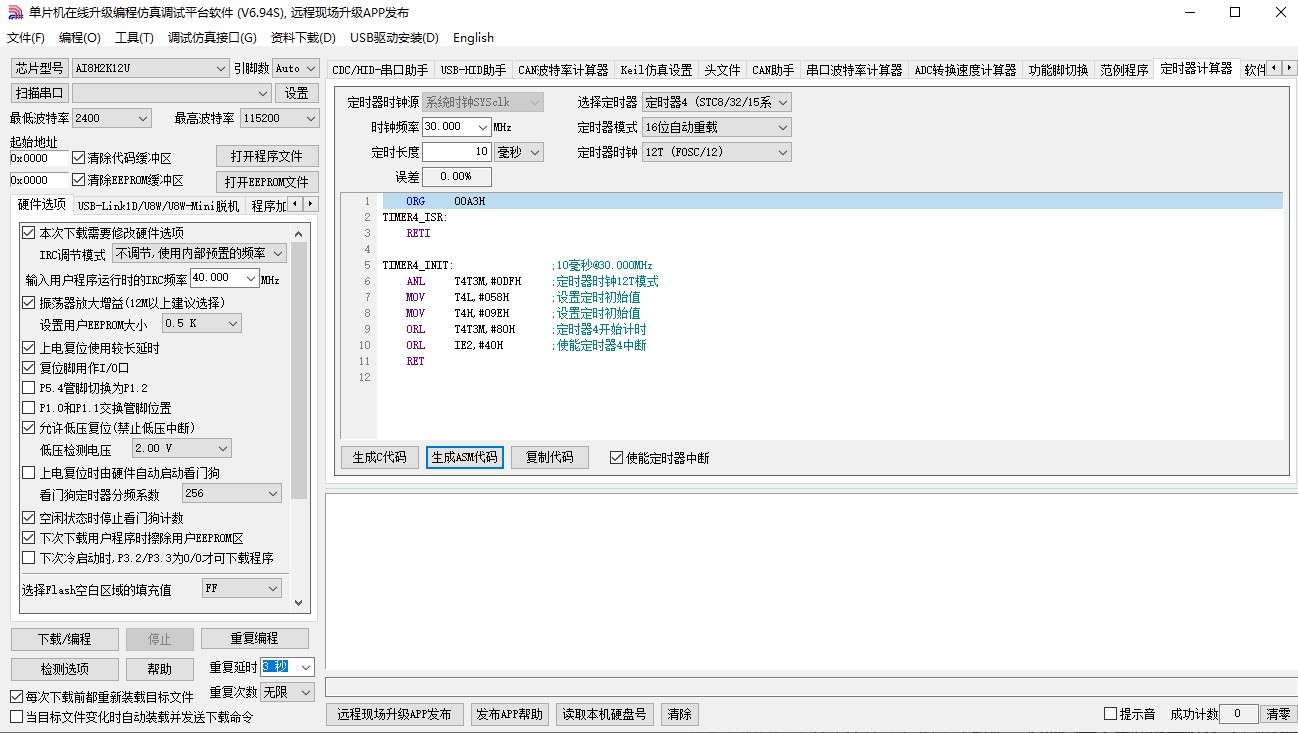Open 毫秒 time unit dropdown
Viewport: 1298px width, 733px height.
coord(519,152)
